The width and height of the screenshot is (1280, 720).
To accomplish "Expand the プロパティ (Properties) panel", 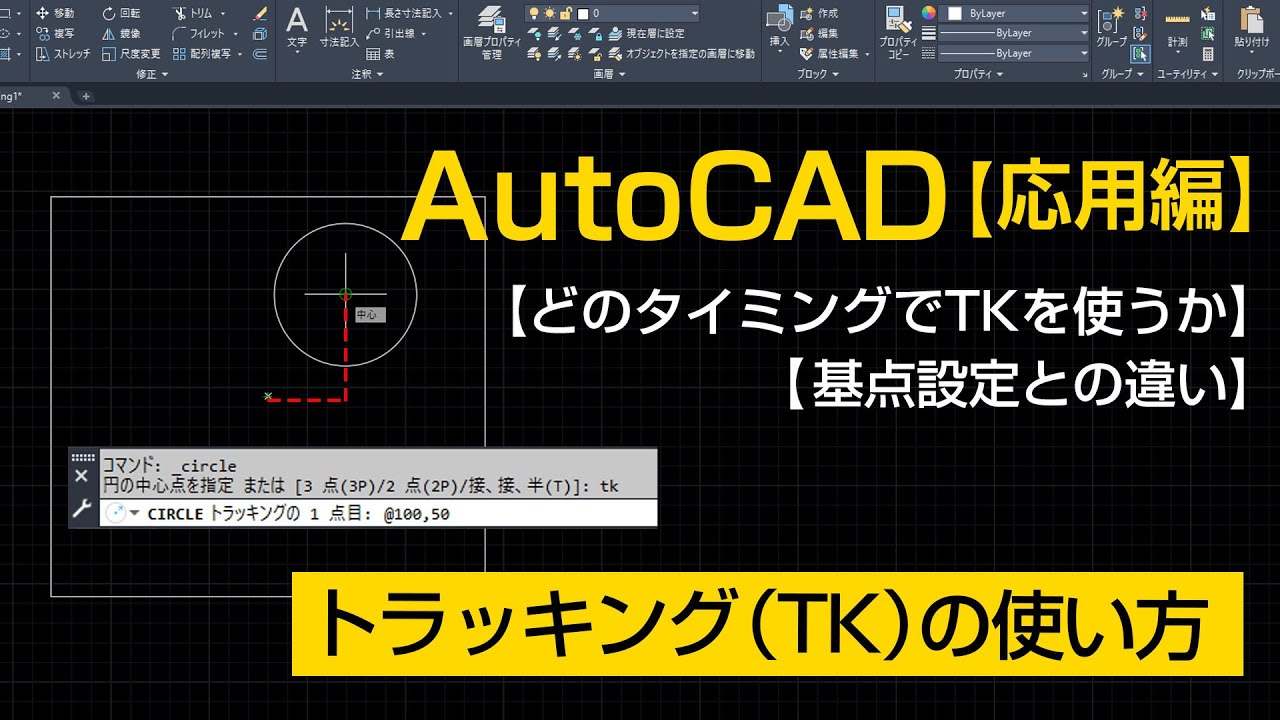I will [x=978, y=74].
